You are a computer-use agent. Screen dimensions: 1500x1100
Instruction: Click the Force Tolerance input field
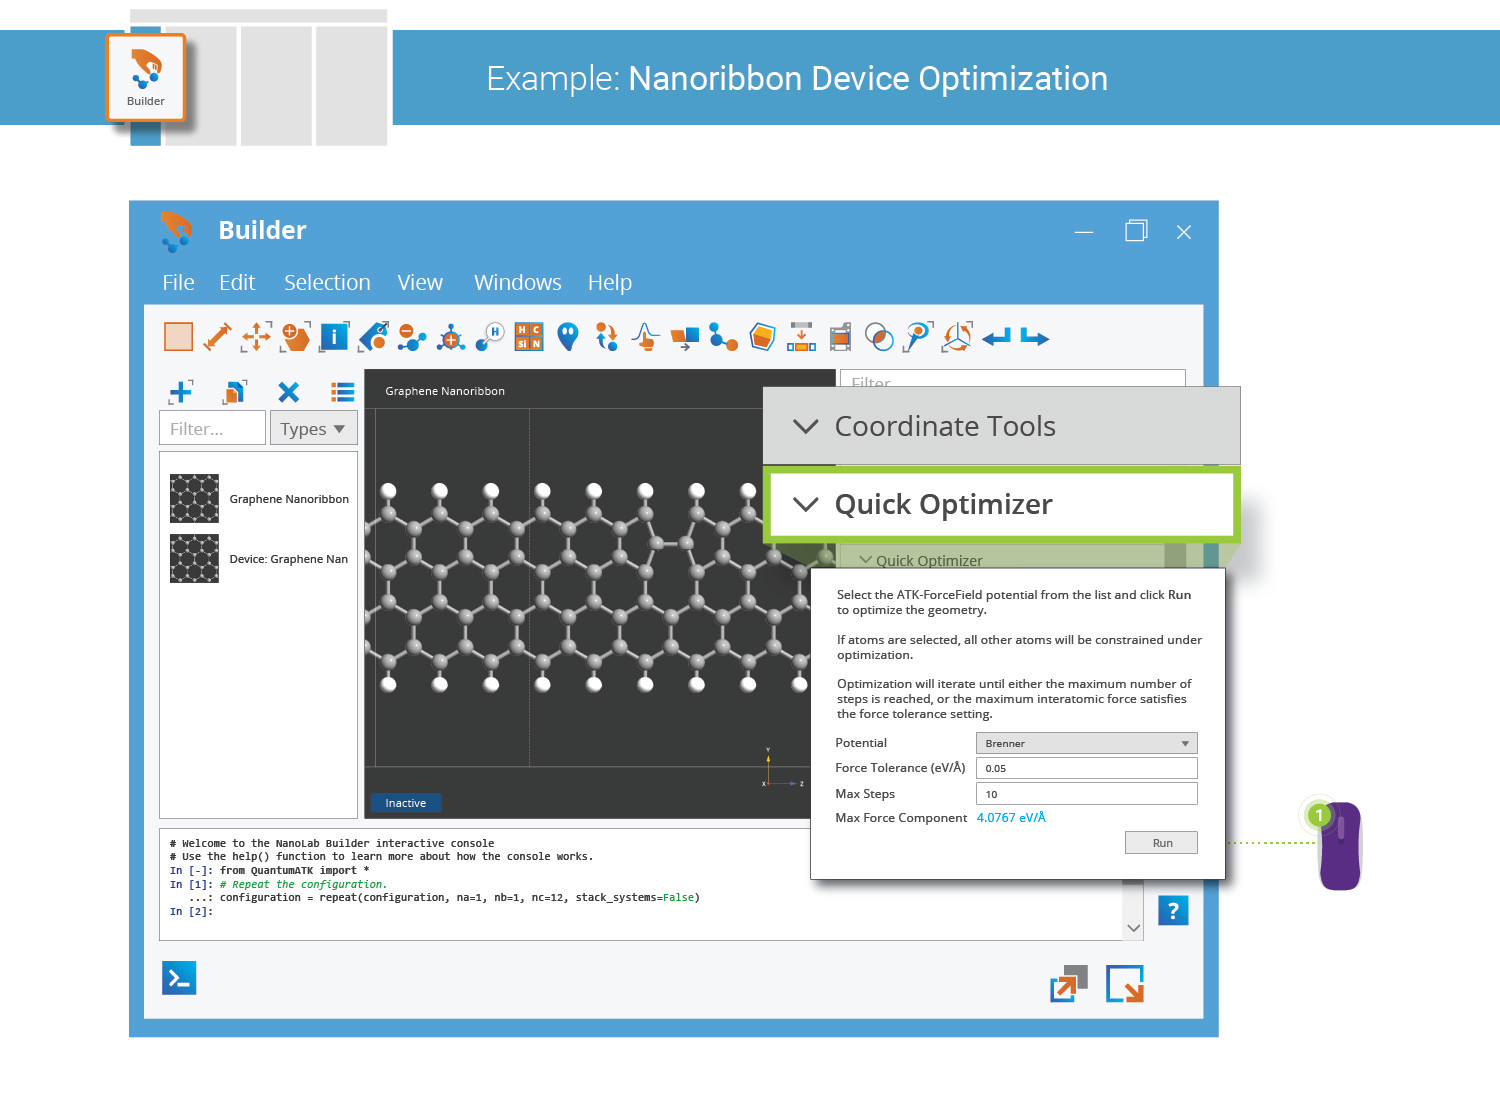point(1086,768)
